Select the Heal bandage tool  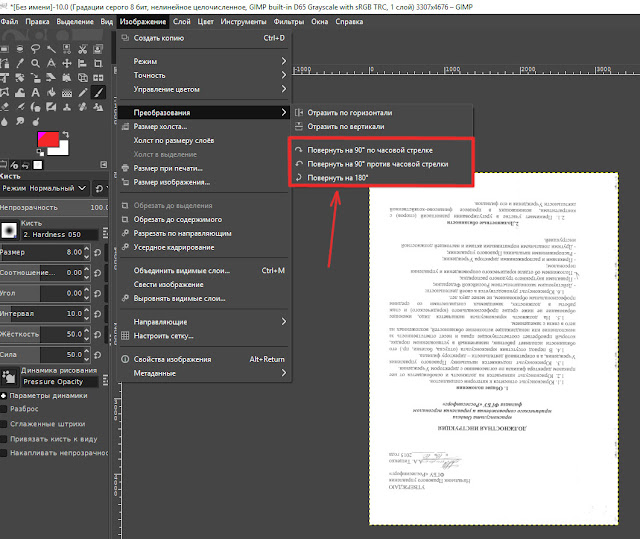(x=82, y=107)
